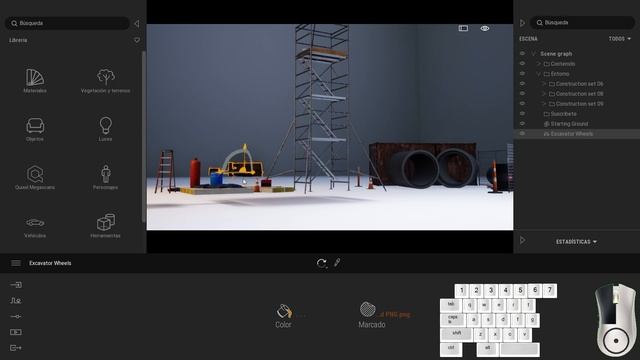Click the scene search field
The image size is (640, 360).
582,22
